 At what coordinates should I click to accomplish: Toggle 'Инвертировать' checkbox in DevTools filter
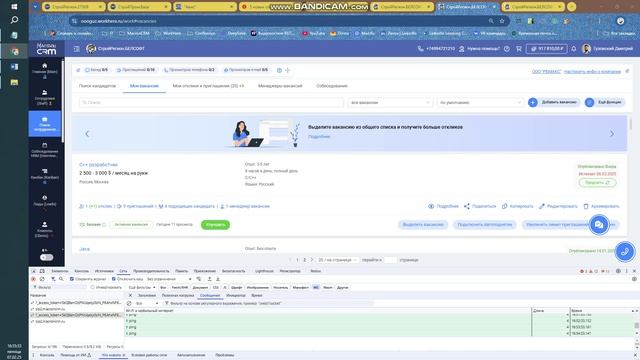93,287
